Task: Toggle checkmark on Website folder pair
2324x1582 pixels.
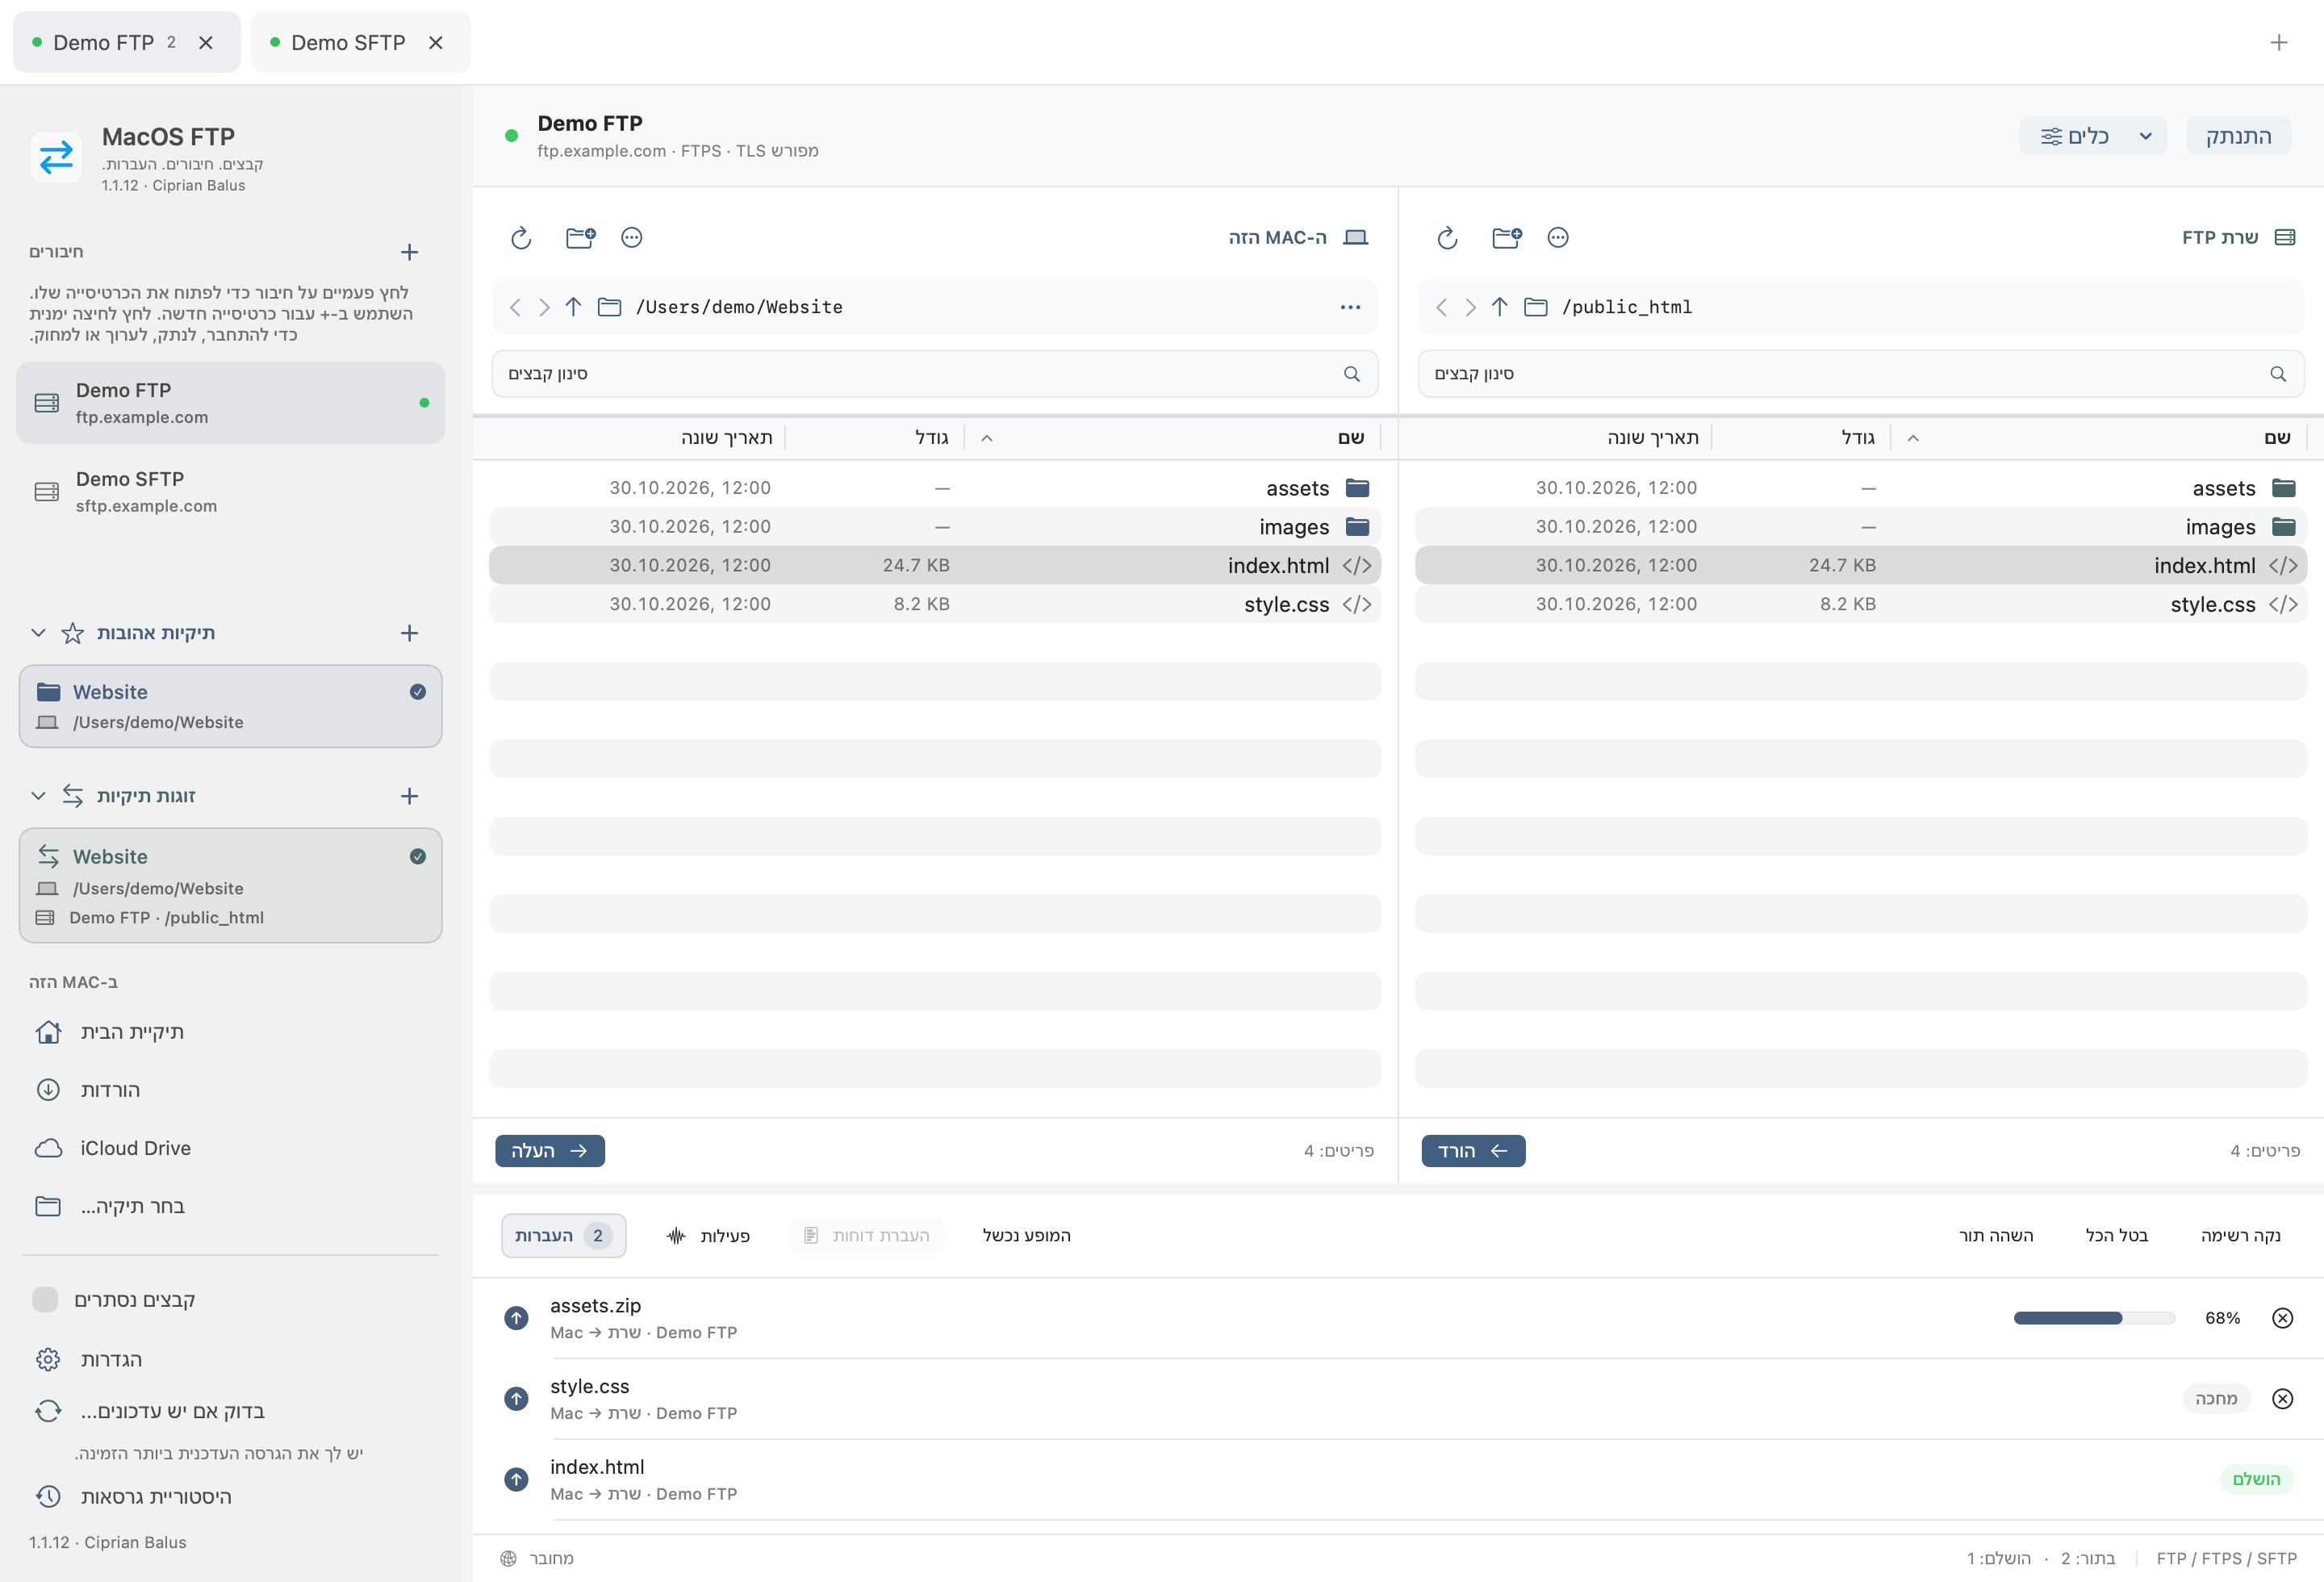Action: point(418,856)
